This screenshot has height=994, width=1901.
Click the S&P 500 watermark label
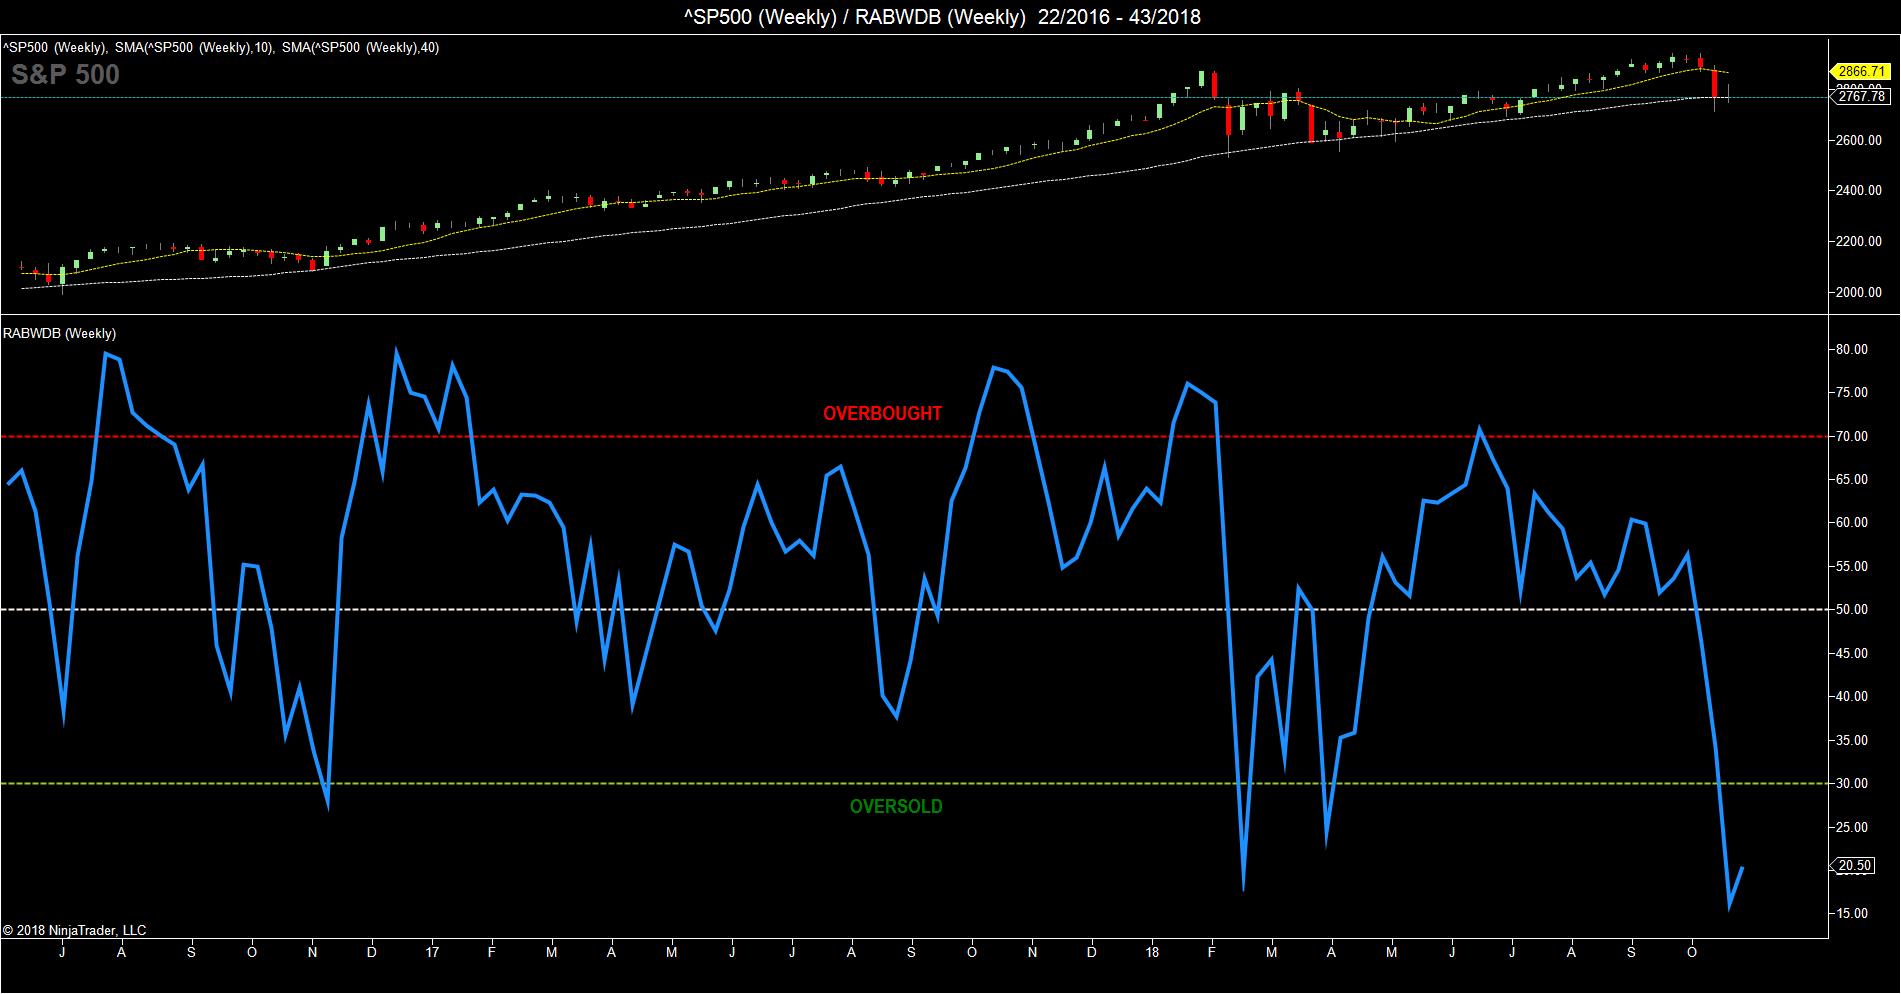pyautogui.click(x=65, y=75)
